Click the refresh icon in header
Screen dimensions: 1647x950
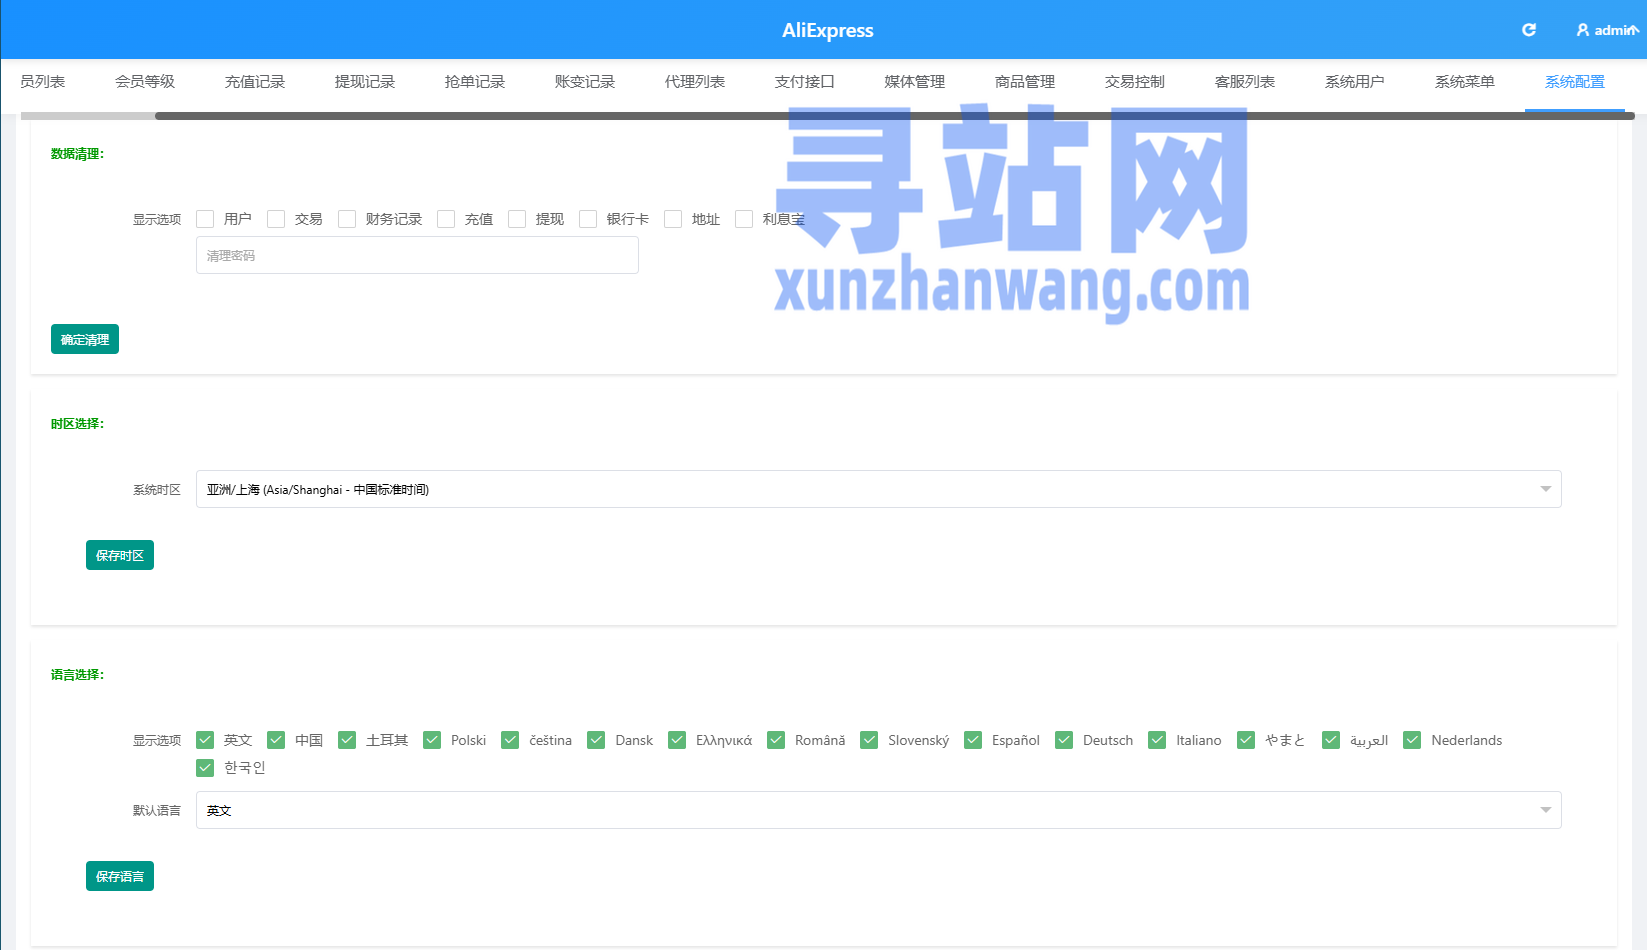coord(1528,30)
